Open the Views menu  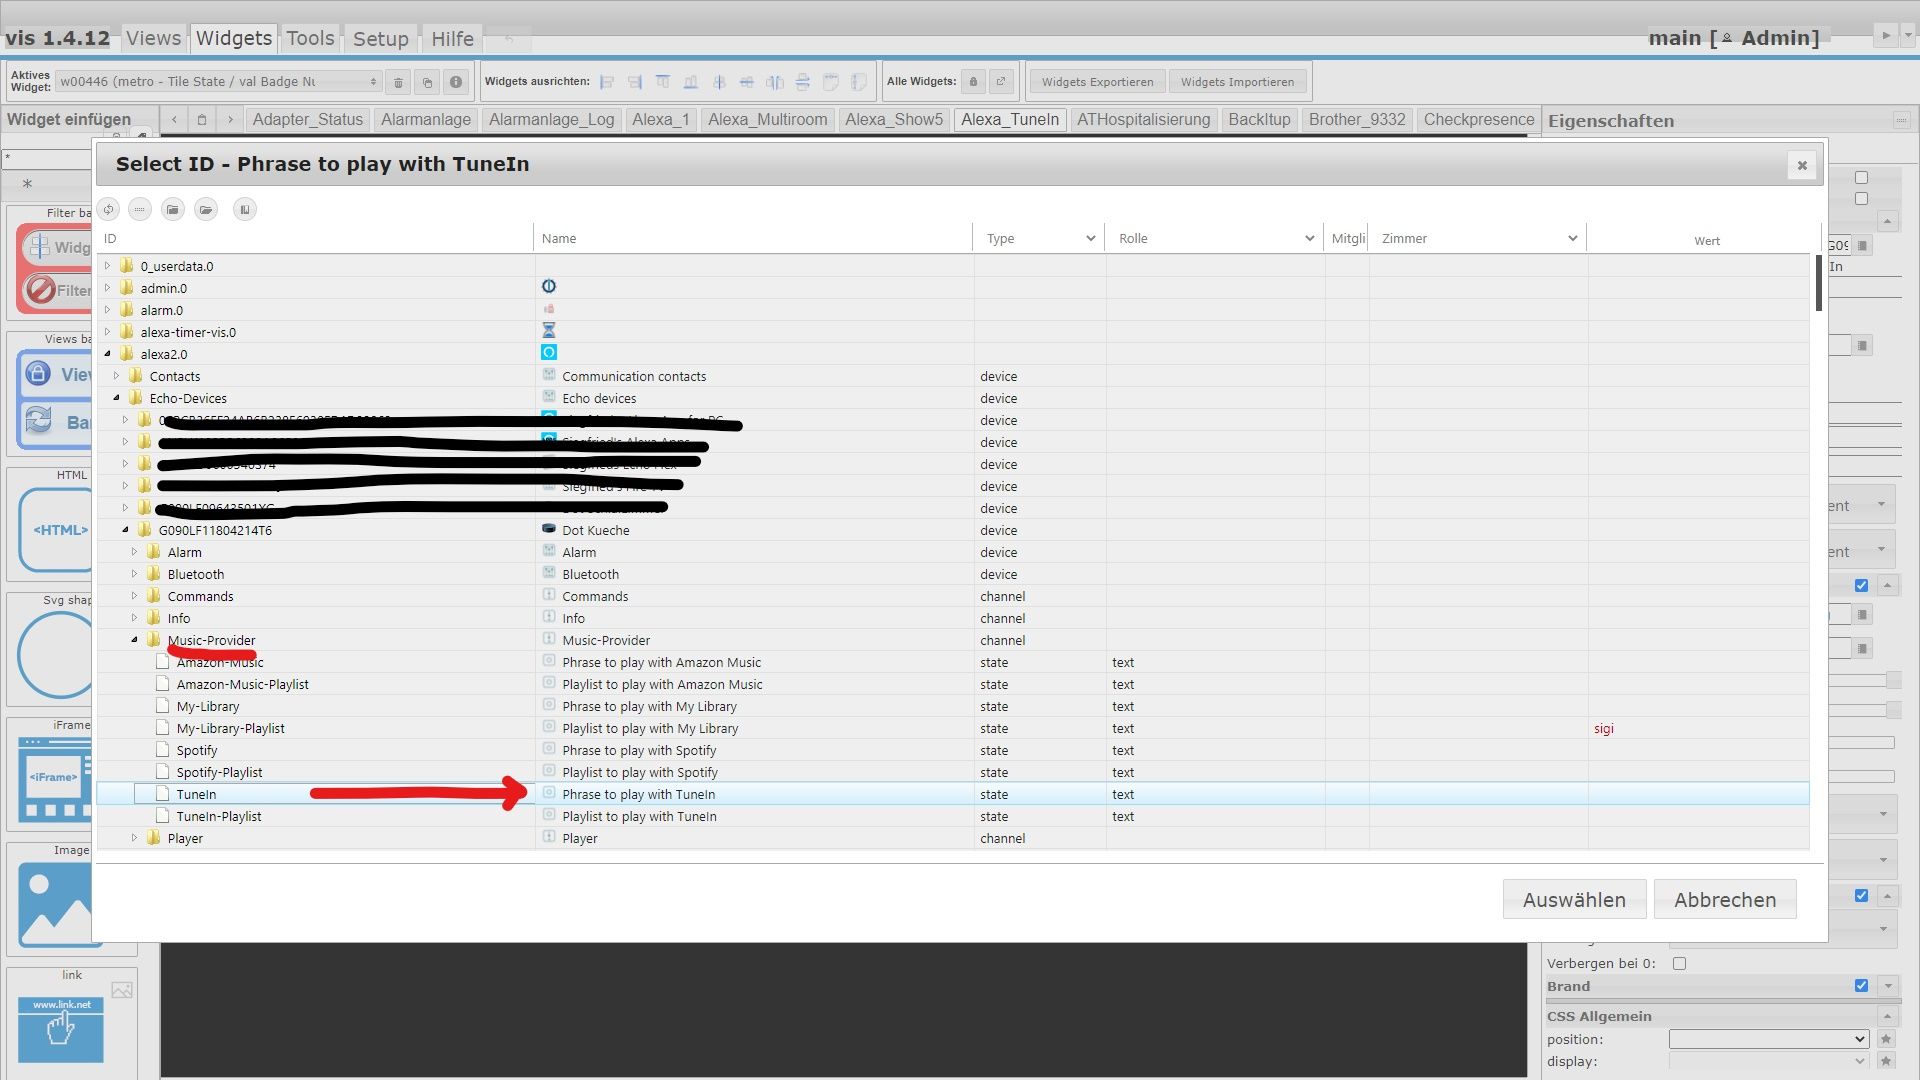pyautogui.click(x=153, y=38)
